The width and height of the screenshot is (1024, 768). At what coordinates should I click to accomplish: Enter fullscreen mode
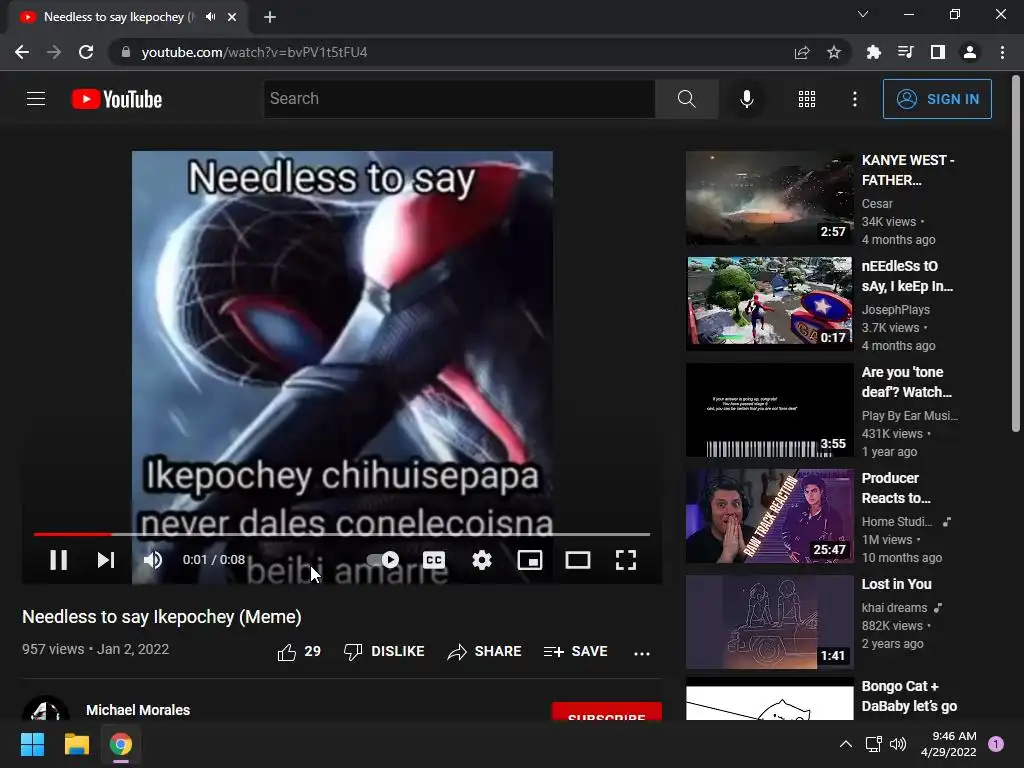[x=626, y=560]
